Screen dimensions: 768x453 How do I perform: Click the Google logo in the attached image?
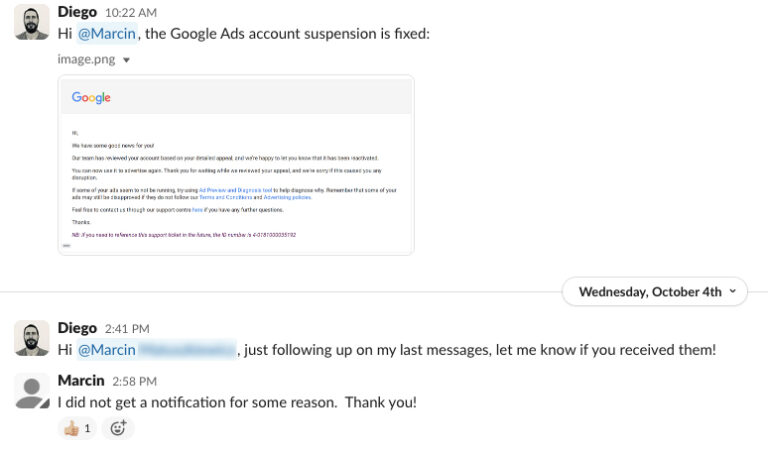coord(91,98)
